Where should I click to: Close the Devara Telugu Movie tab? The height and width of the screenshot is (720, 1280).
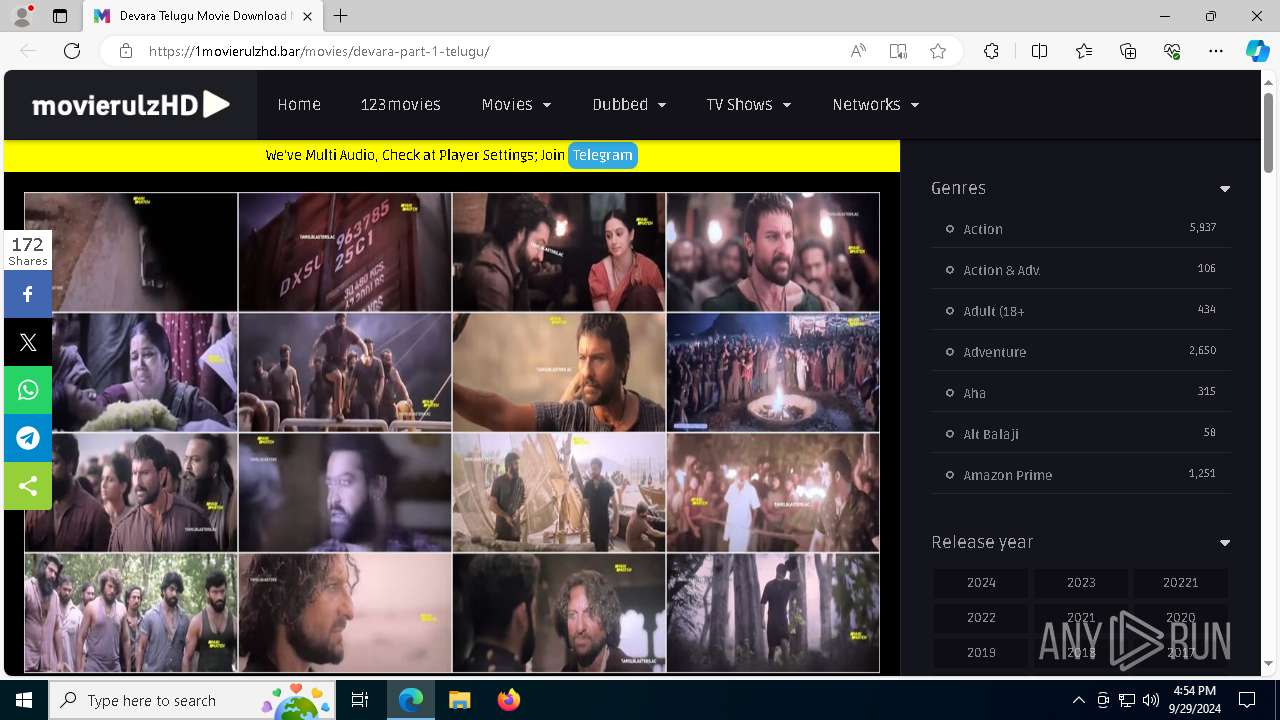307,16
